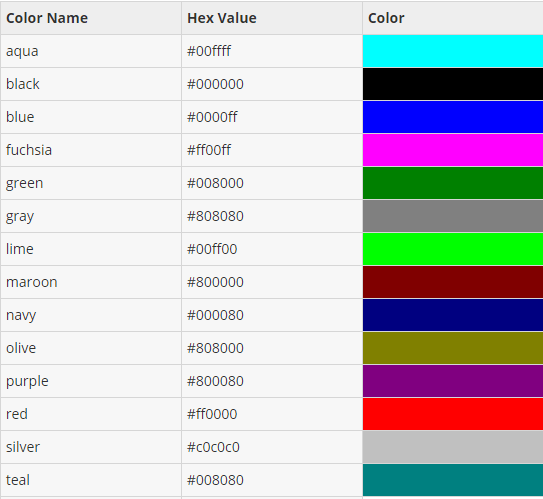Select the maroon color name cell
The width and height of the screenshot is (543, 499).
pyautogui.click(x=91, y=282)
